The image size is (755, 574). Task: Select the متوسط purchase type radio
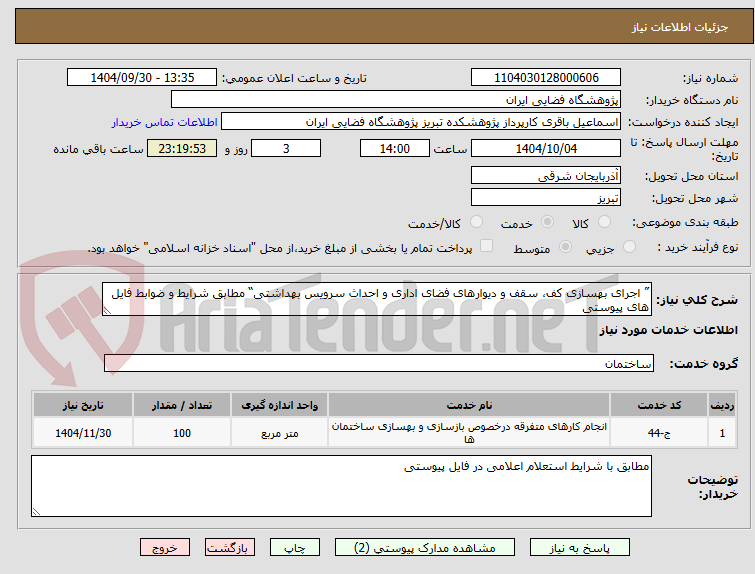pos(565,247)
